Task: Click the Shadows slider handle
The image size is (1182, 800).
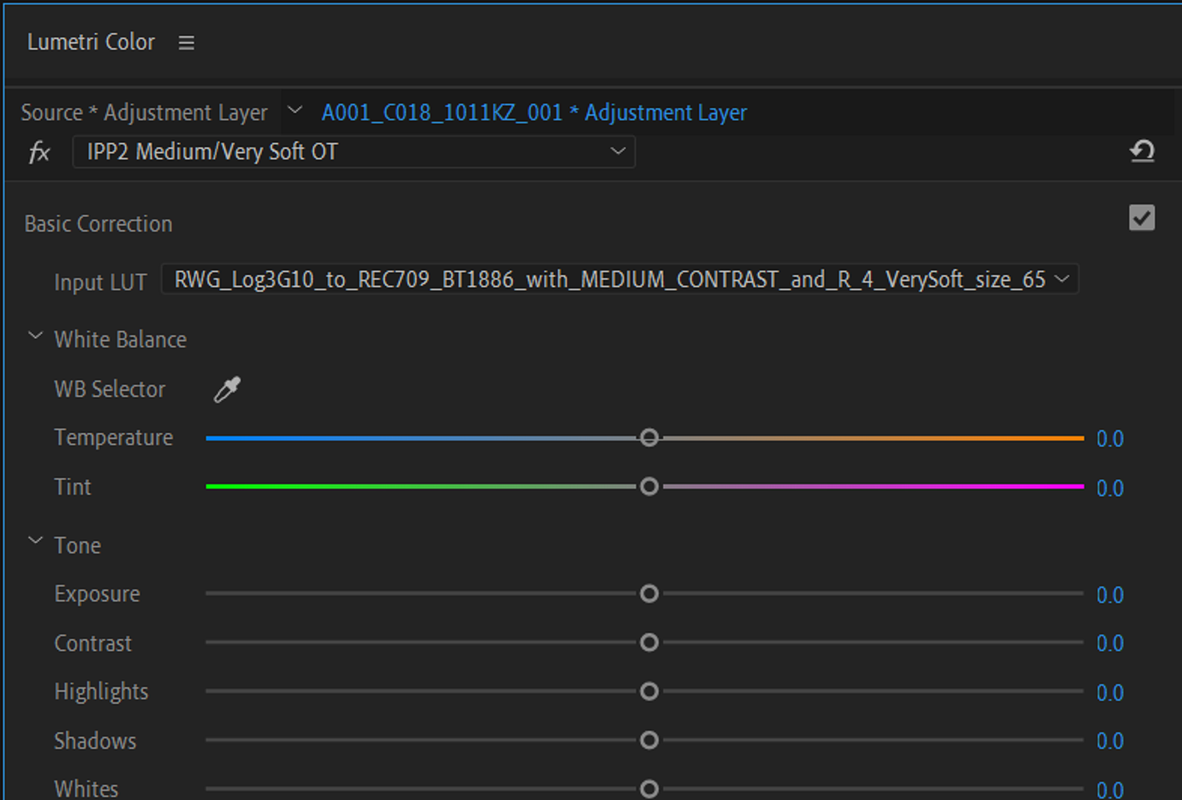Action: tap(649, 740)
